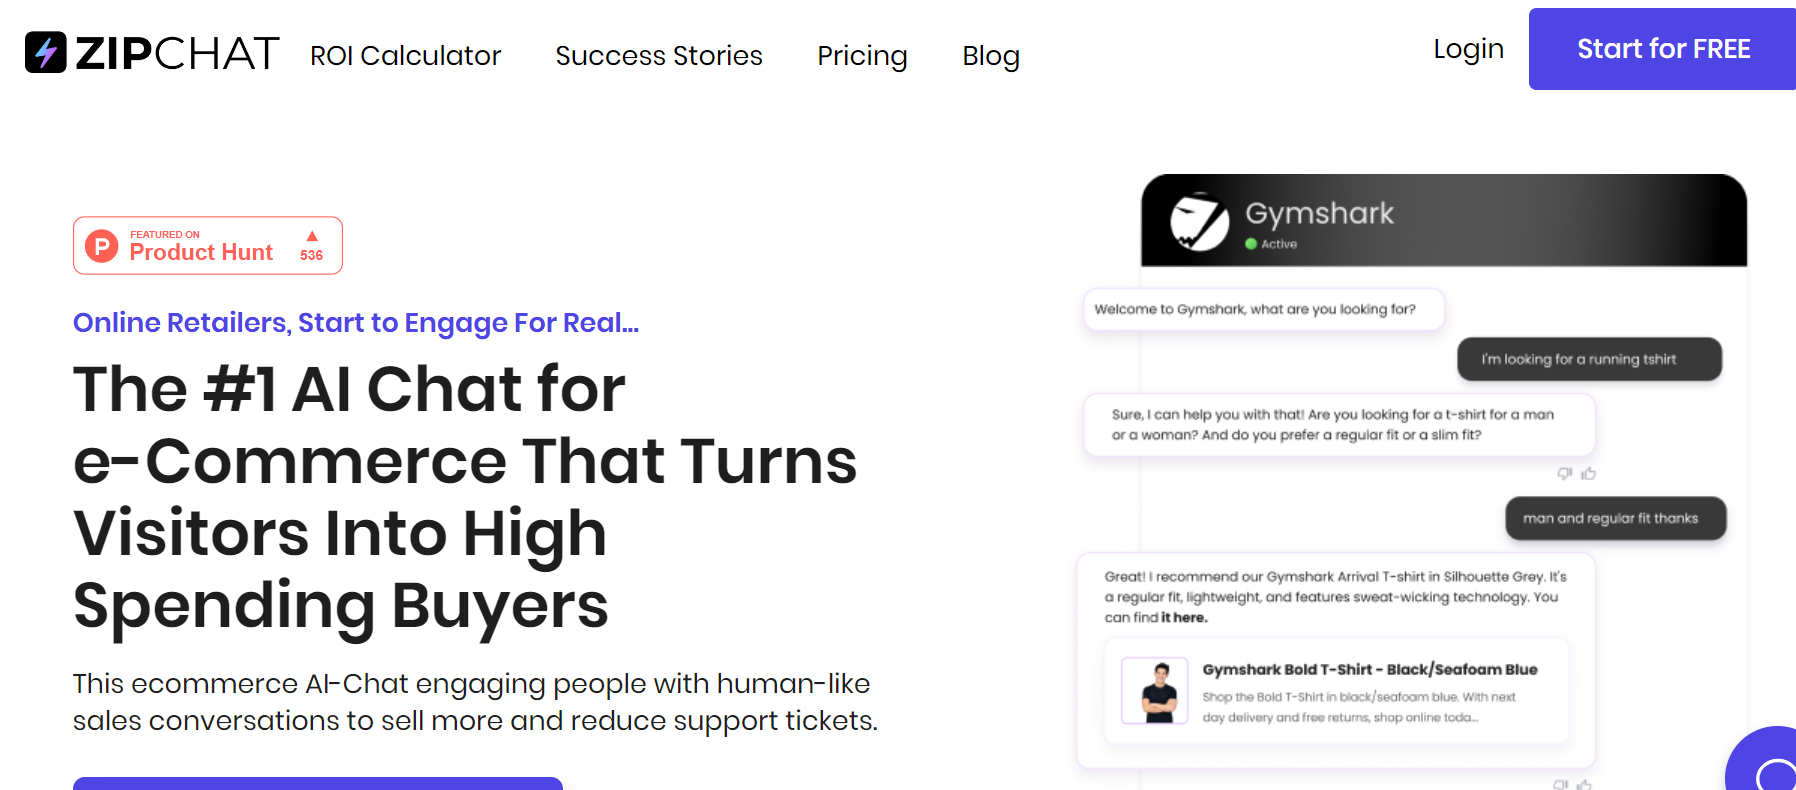Go to the Pricing page
Screen dimensions: 1796x790
(x=862, y=56)
